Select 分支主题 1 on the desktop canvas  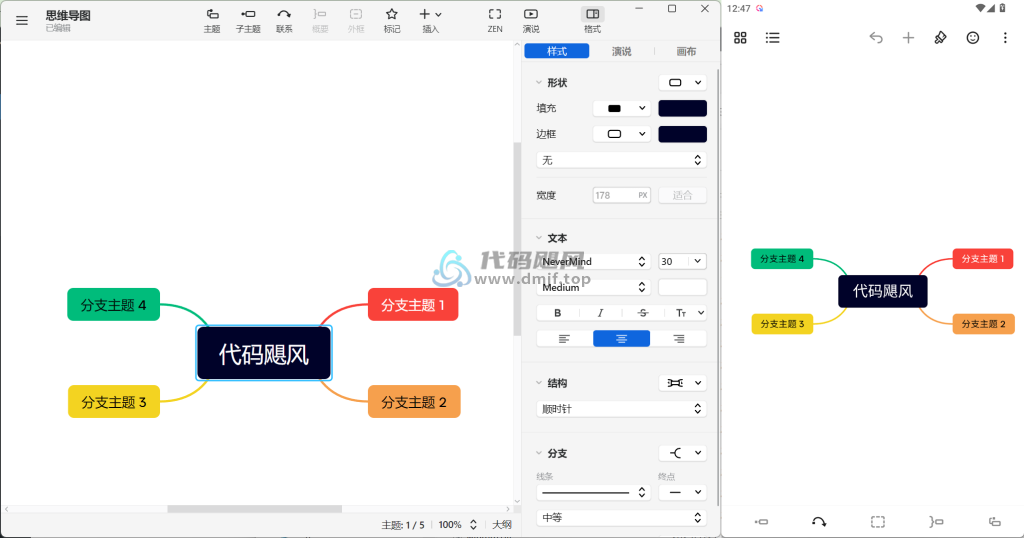[413, 305]
